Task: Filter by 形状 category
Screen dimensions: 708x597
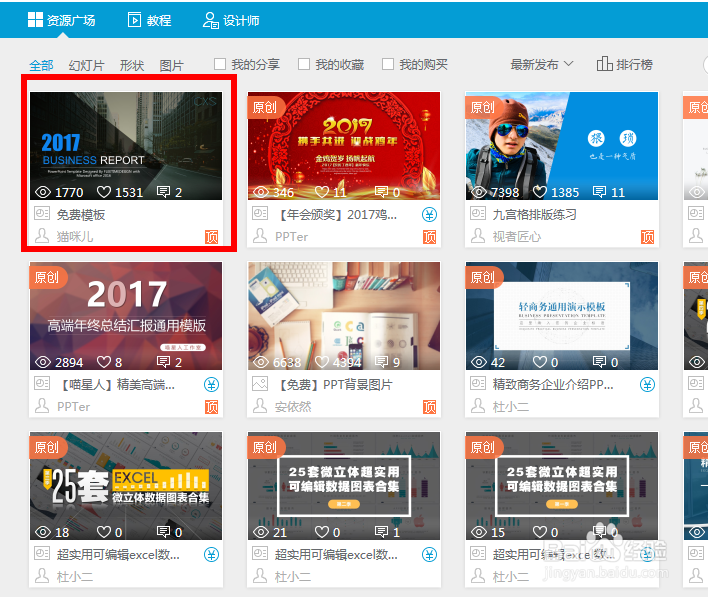Action: pos(132,65)
